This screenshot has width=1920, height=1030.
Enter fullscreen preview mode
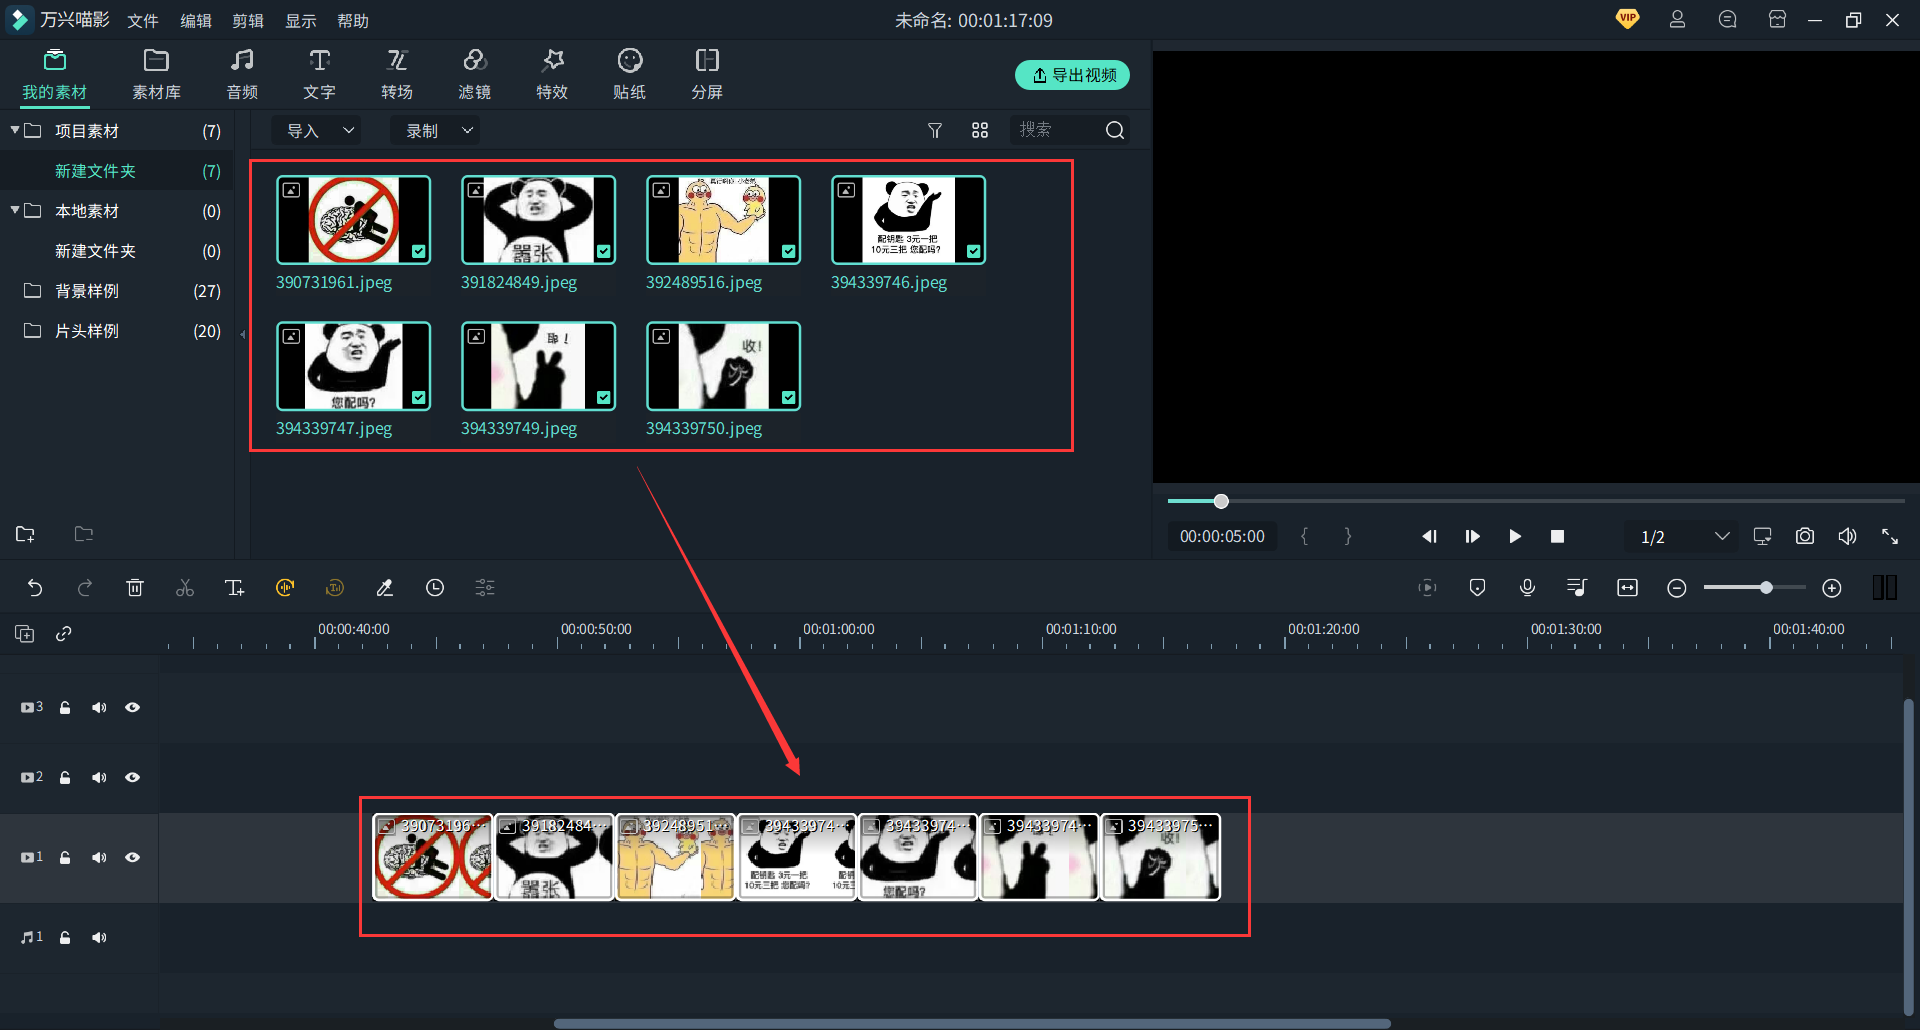[x=1890, y=537]
